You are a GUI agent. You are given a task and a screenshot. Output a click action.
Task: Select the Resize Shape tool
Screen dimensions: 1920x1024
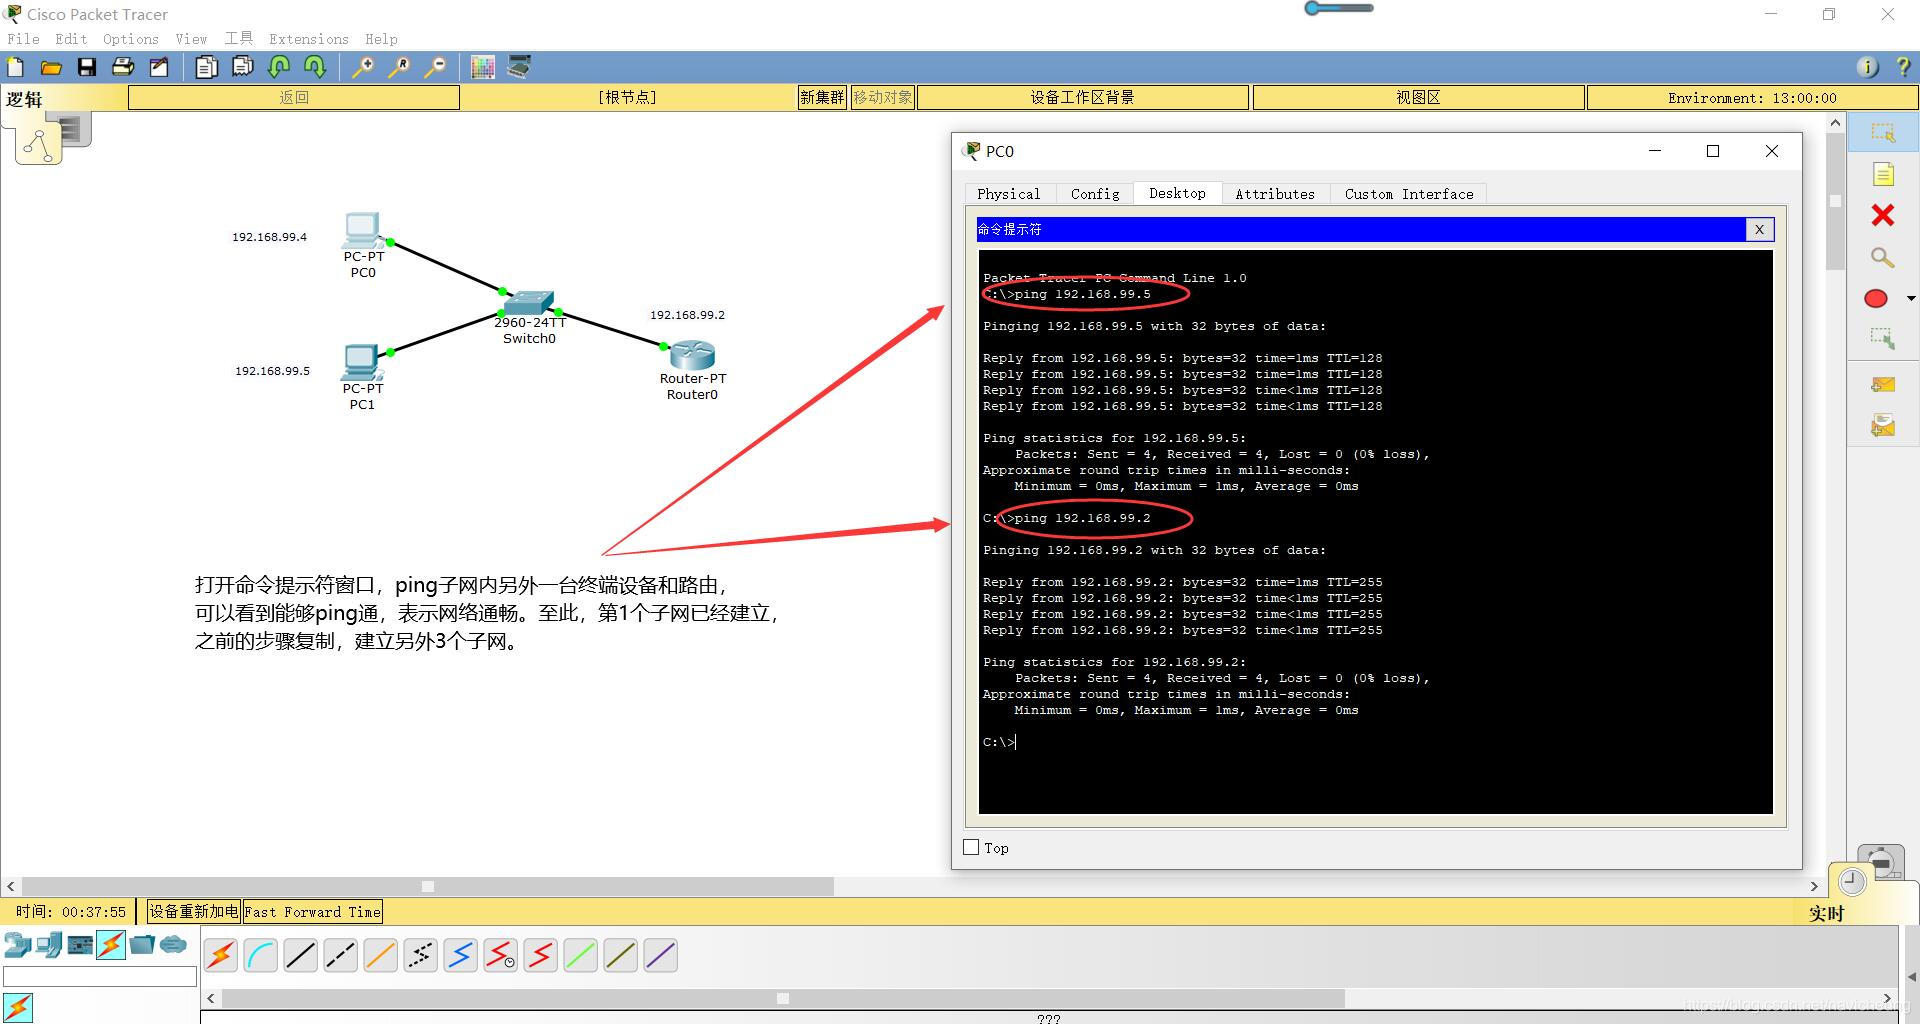1883,339
